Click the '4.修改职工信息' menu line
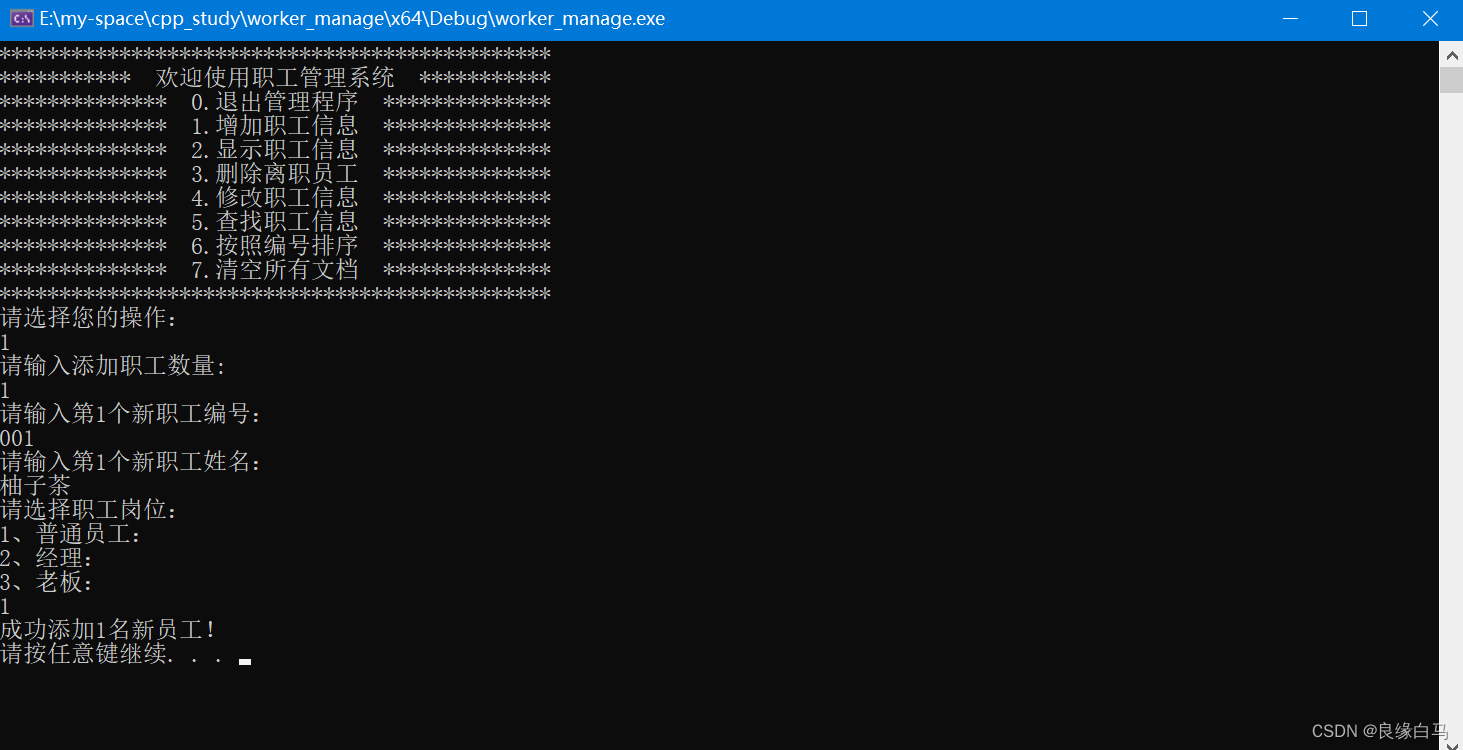 (x=275, y=198)
